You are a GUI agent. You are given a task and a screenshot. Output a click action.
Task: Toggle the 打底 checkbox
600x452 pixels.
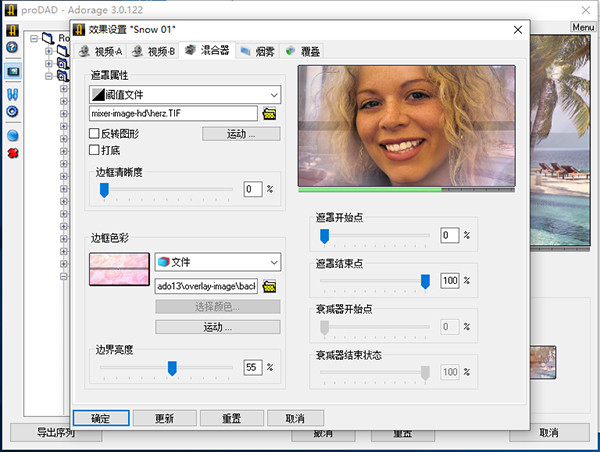click(x=94, y=150)
